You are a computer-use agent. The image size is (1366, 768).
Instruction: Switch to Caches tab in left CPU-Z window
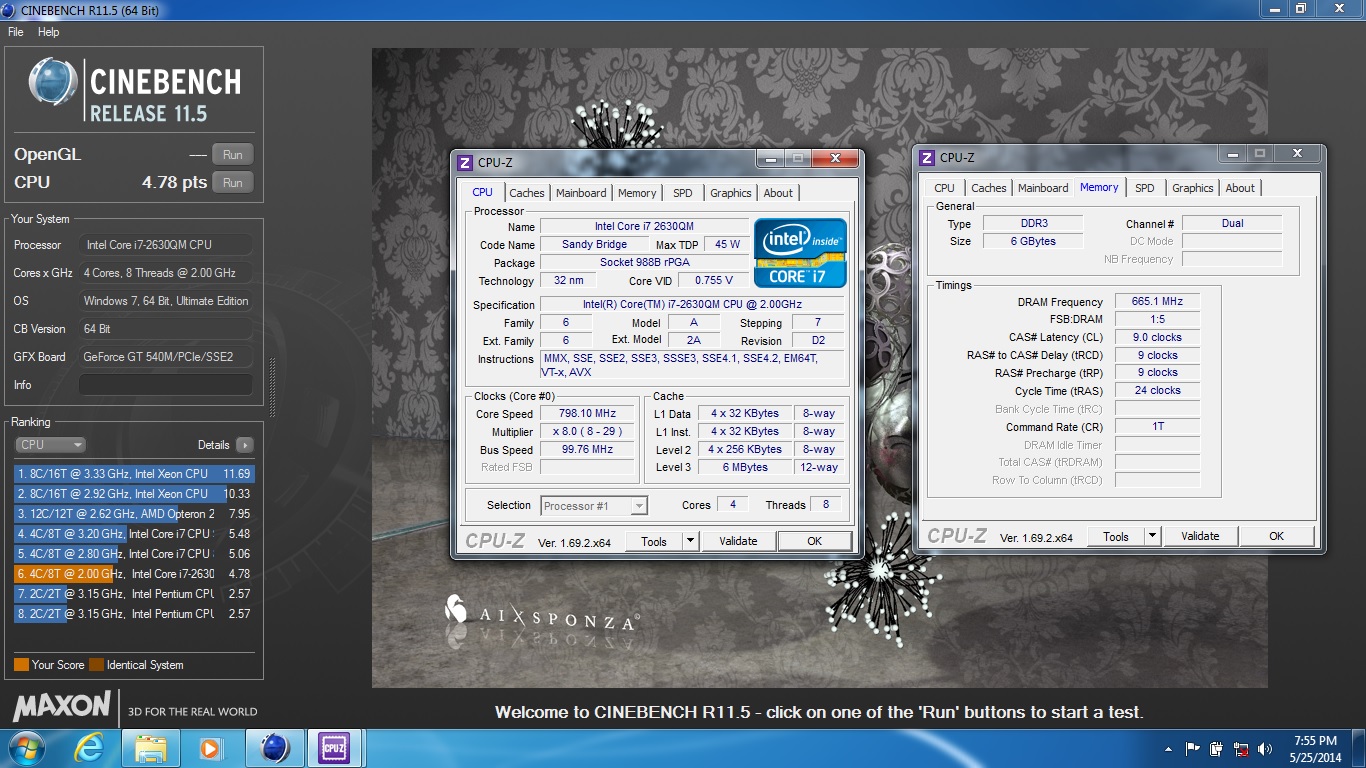coord(526,193)
